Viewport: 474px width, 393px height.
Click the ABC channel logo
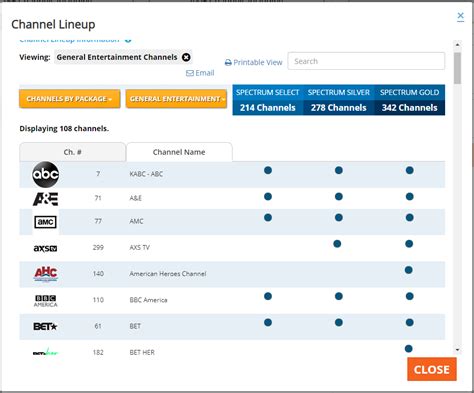46,174
